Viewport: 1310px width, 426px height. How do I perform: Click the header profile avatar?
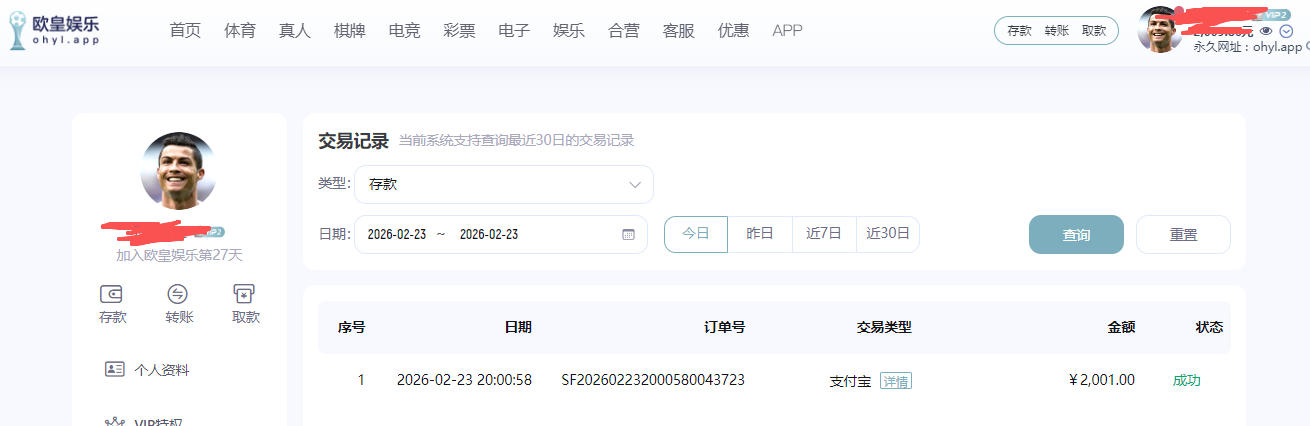click(x=1160, y=30)
